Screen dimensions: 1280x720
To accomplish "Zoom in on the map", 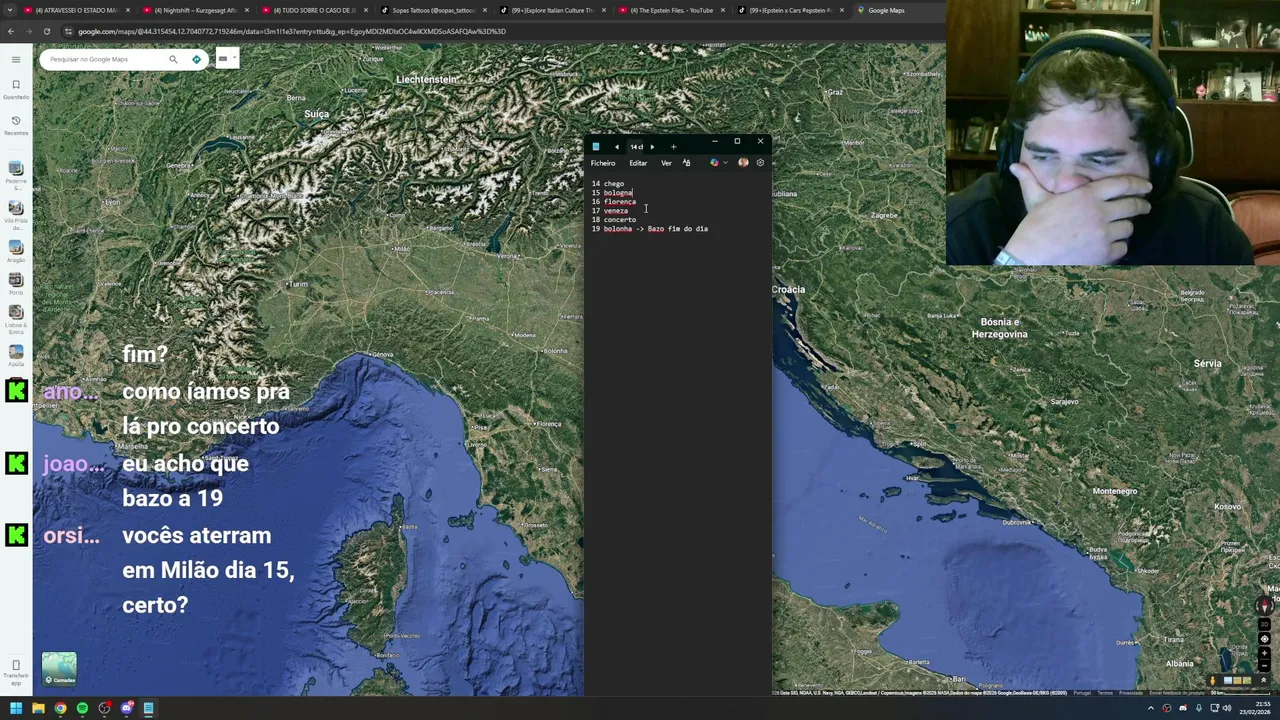I will click(x=1264, y=653).
